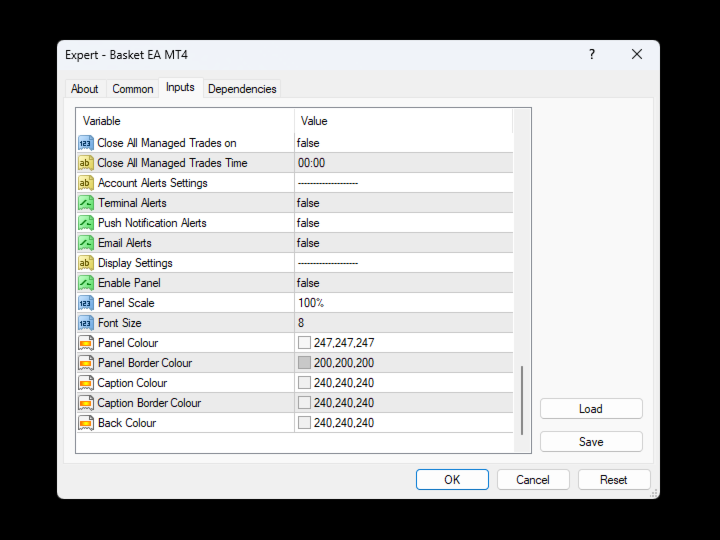720x540 pixels.
Task: Select the Font Size row label
Action: [x=119, y=323]
